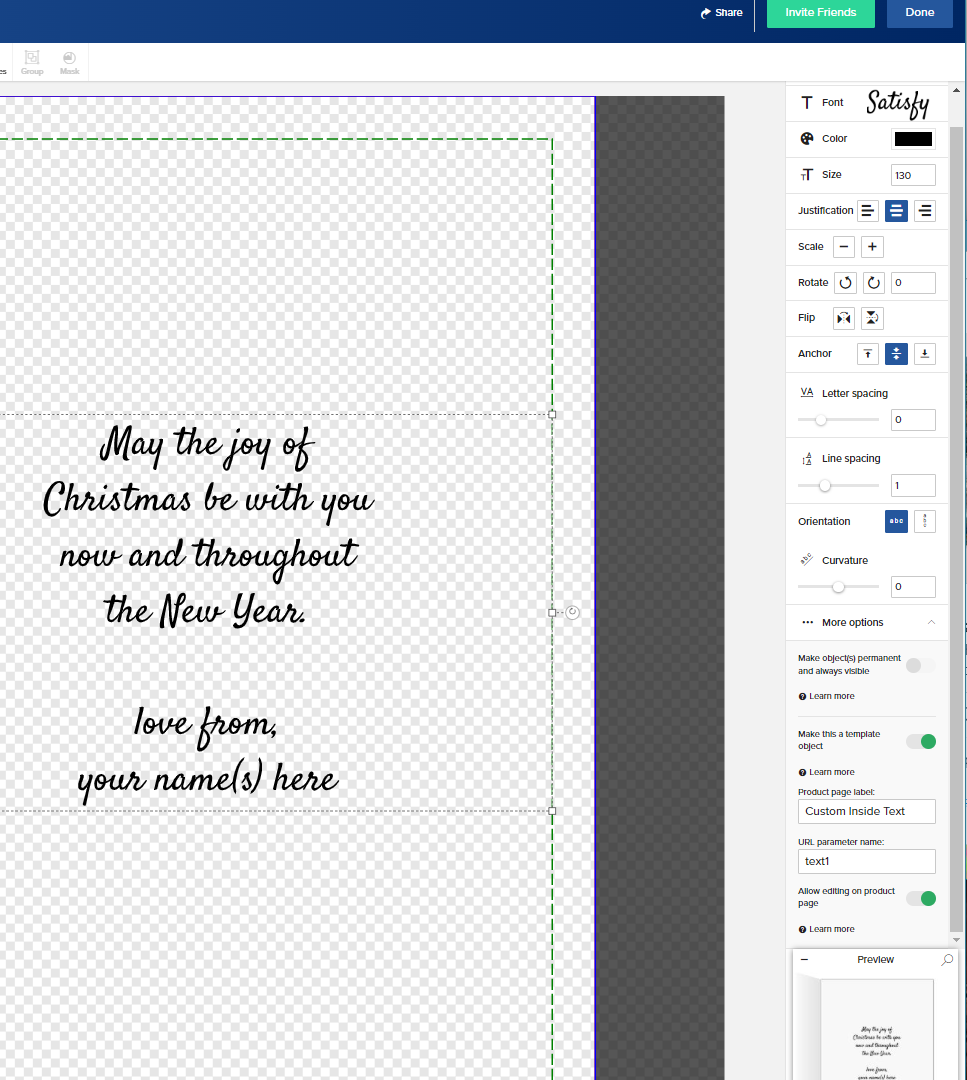Decrease scale with minus button
The width and height of the screenshot is (967, 1080).
tap(844, 247)
